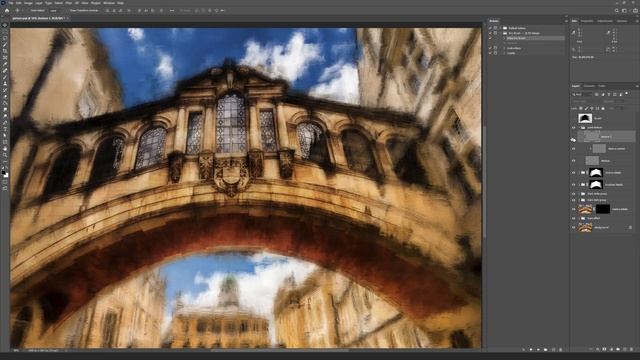Viewport: 640px width, 360px height.
Task: Open the Help menu
Action: 120,3
